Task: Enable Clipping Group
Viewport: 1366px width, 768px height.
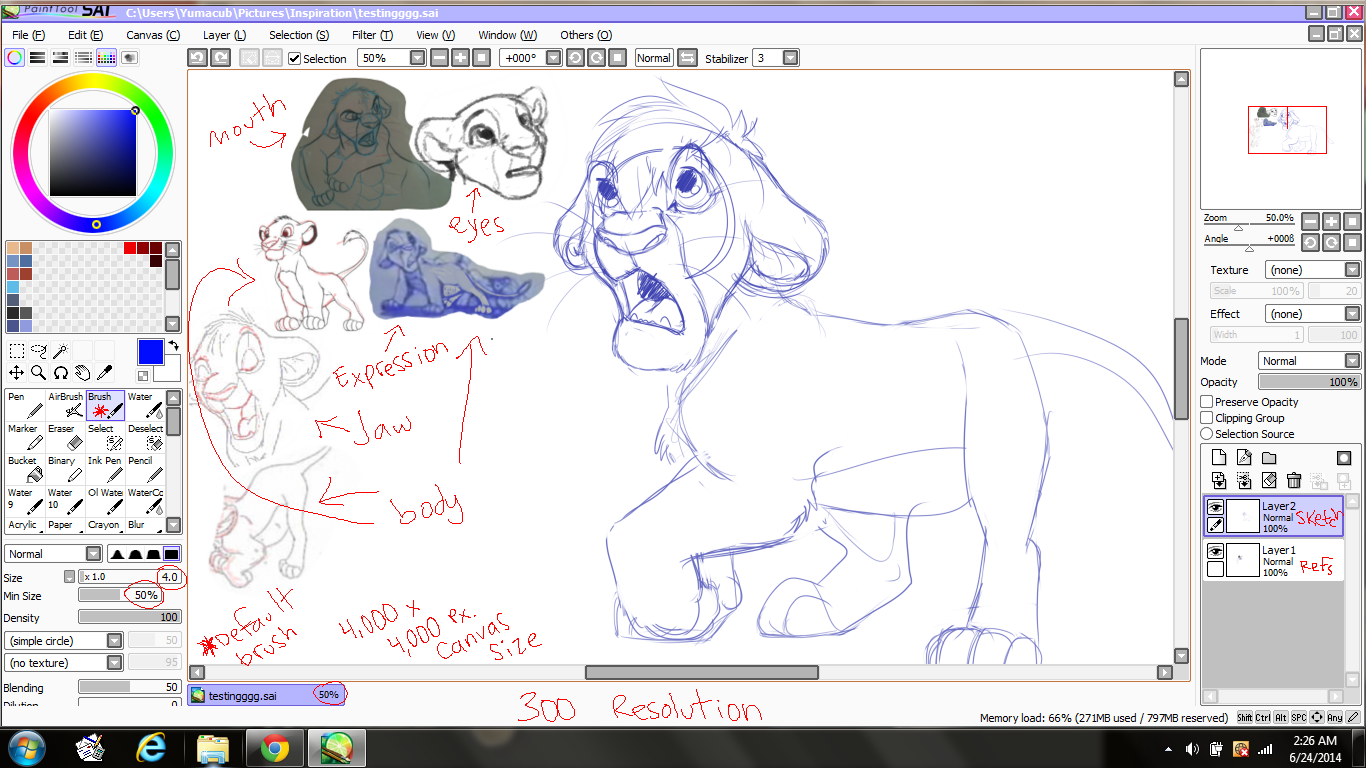Action: (x=1207, y=418)
